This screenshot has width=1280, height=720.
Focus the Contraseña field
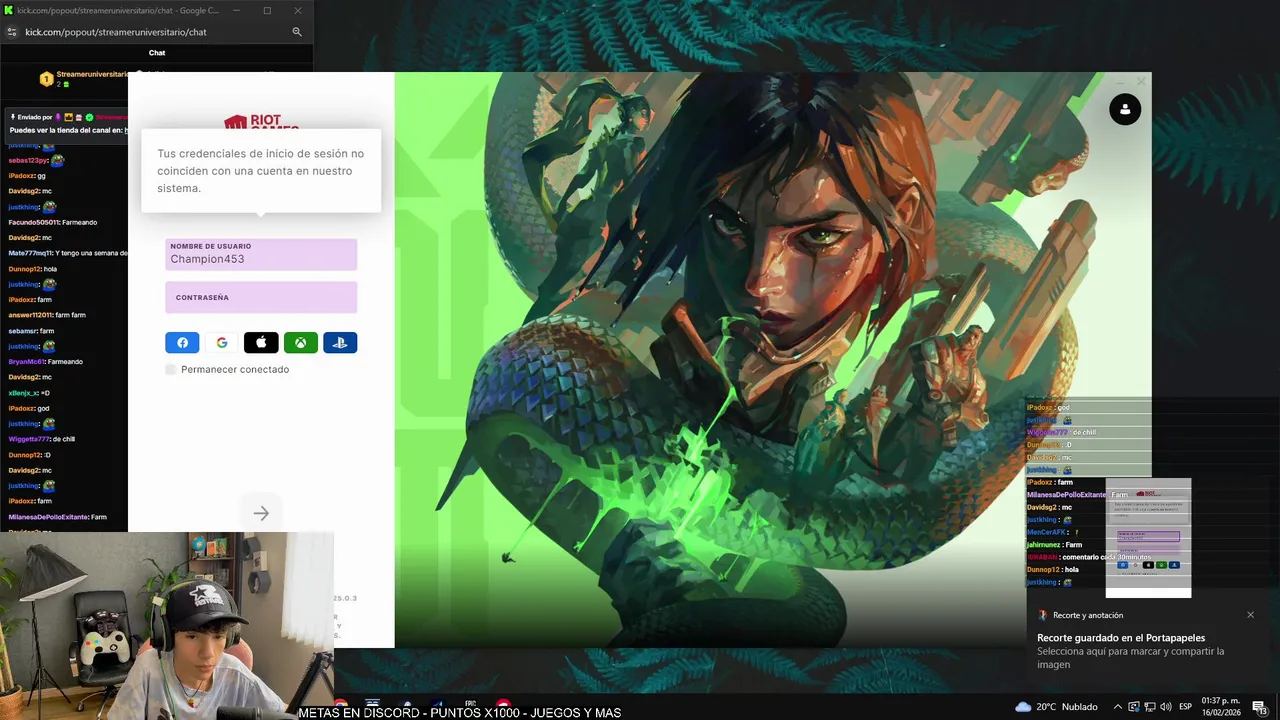tap(261, 297)
